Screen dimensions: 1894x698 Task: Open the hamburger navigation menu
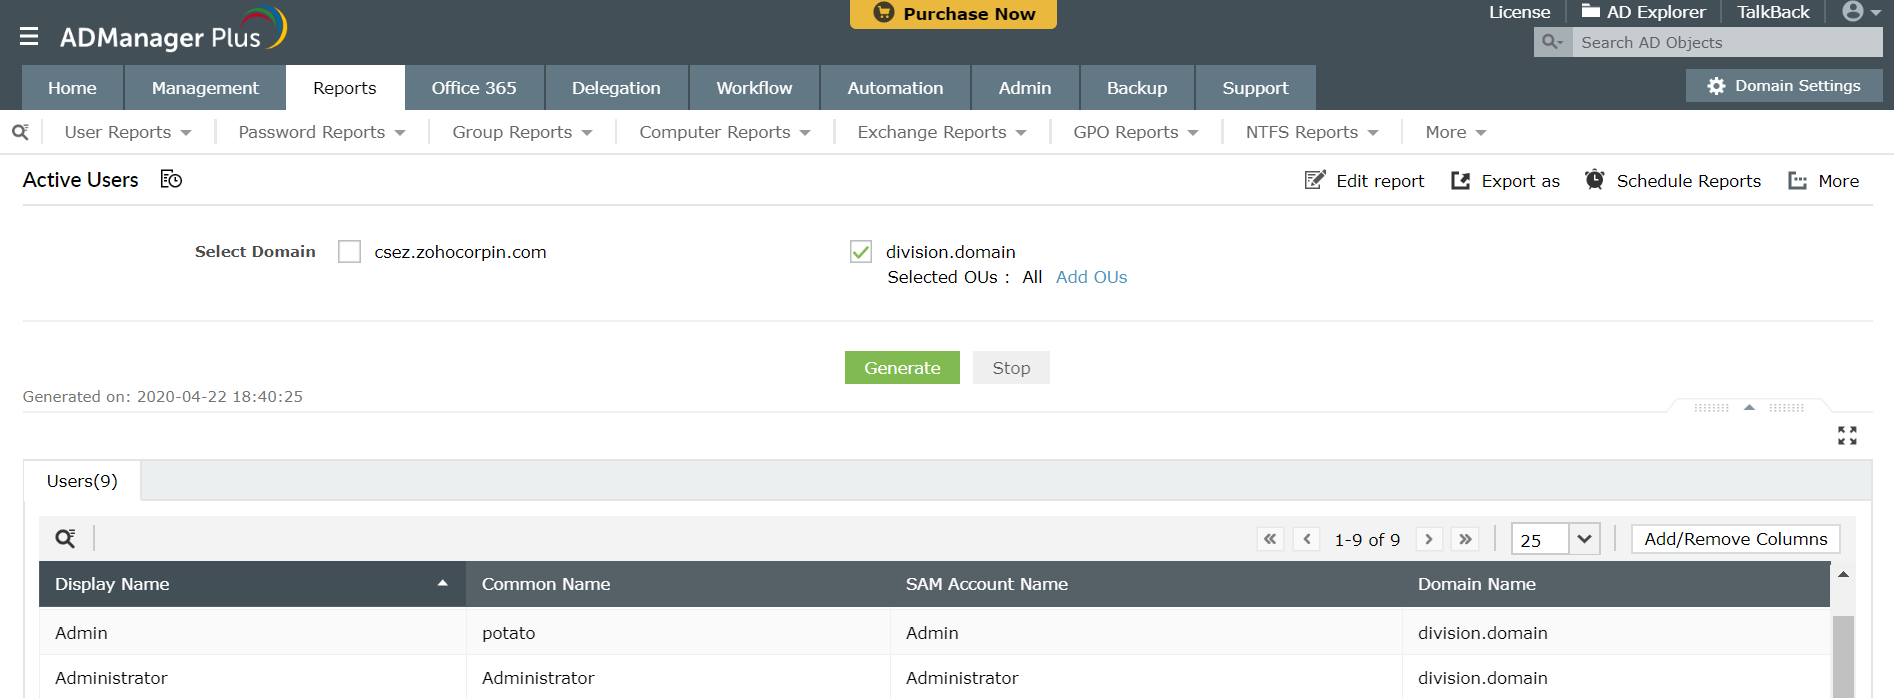coord(29,37)
